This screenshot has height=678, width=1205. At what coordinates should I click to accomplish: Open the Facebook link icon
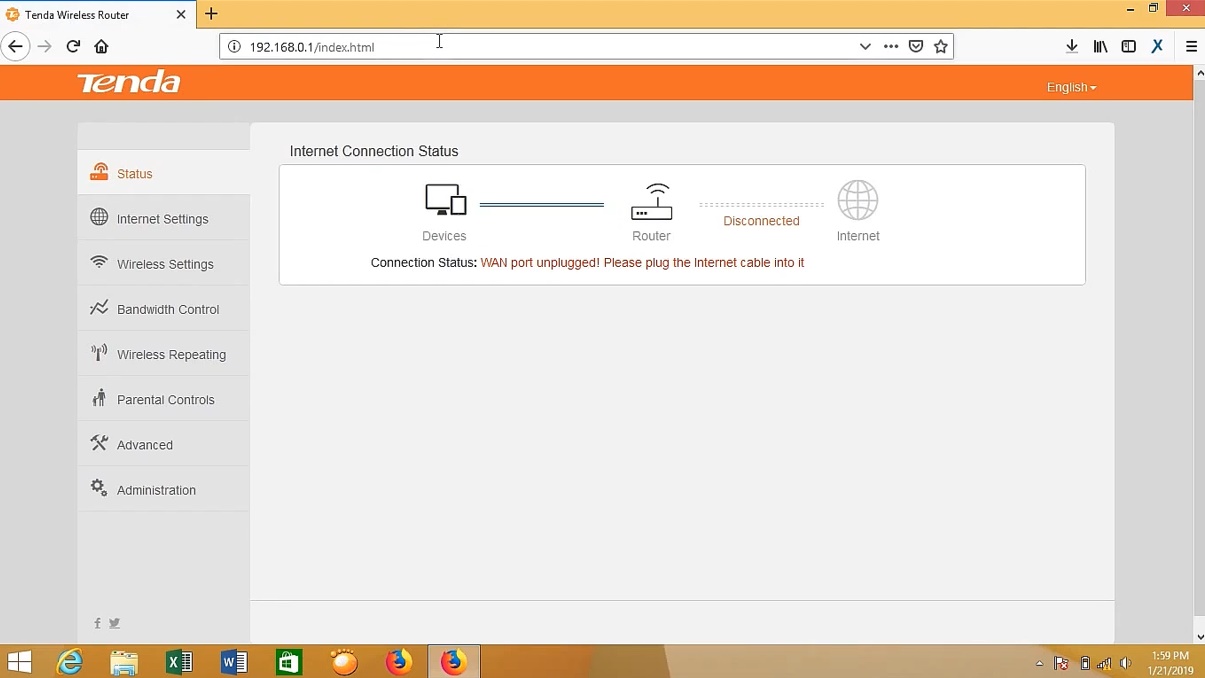point(97,623)
